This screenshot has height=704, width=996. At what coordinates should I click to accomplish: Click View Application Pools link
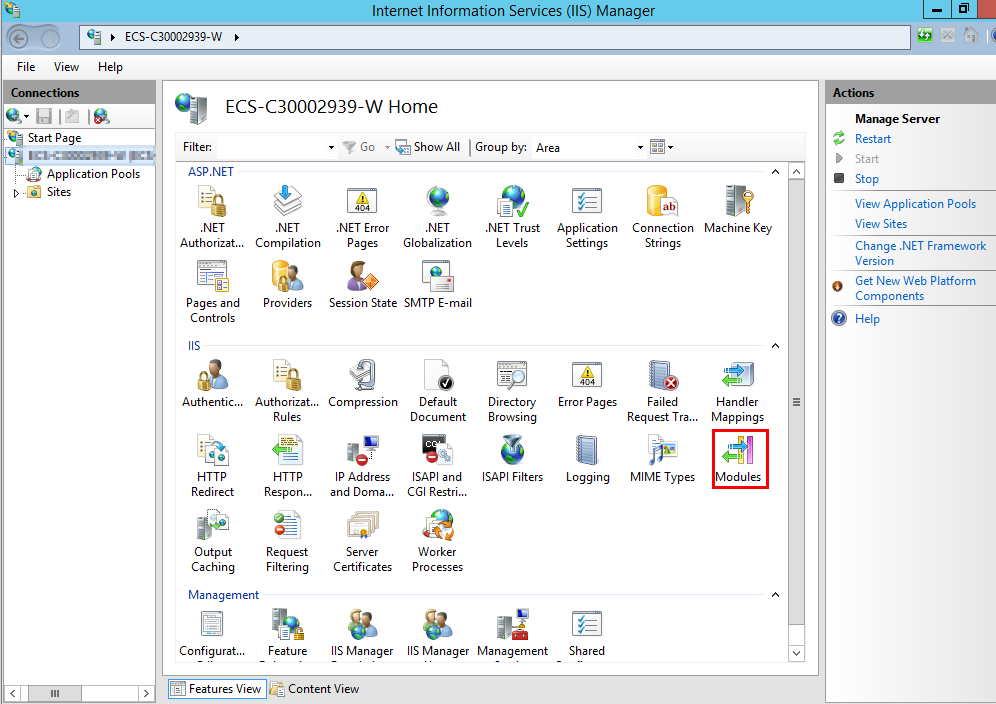point(915,204)
